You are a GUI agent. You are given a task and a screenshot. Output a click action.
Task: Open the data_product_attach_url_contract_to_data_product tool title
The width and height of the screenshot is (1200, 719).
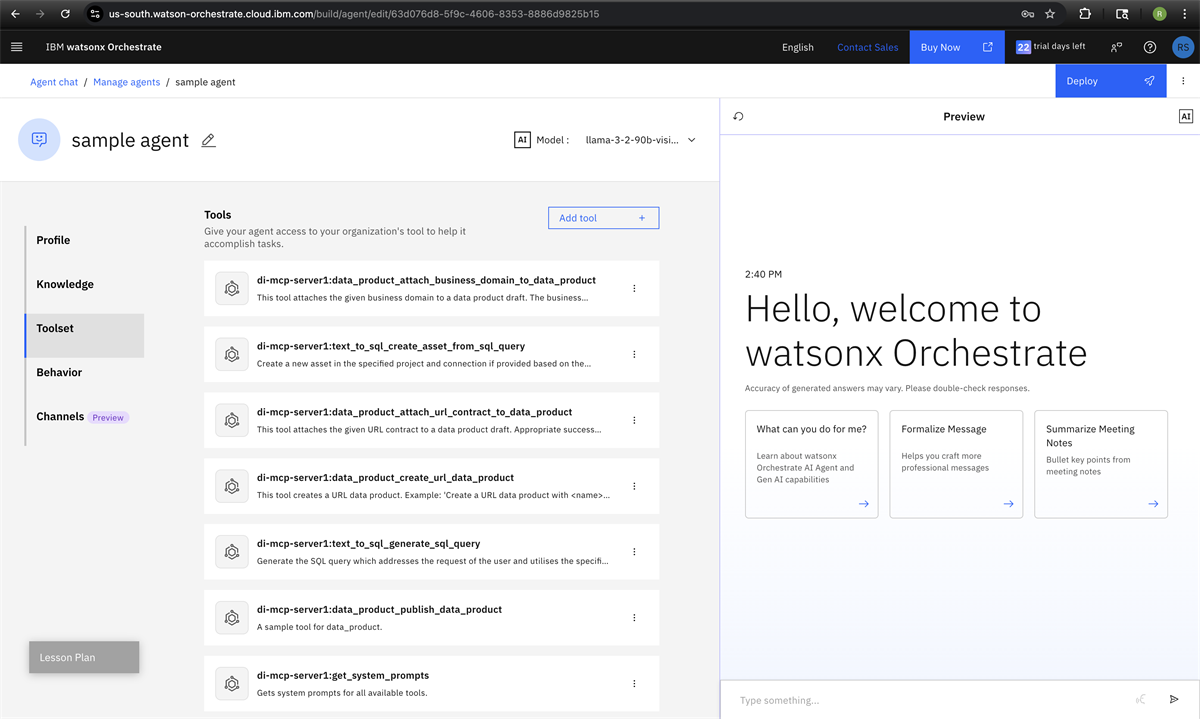[x=415, y=412]
